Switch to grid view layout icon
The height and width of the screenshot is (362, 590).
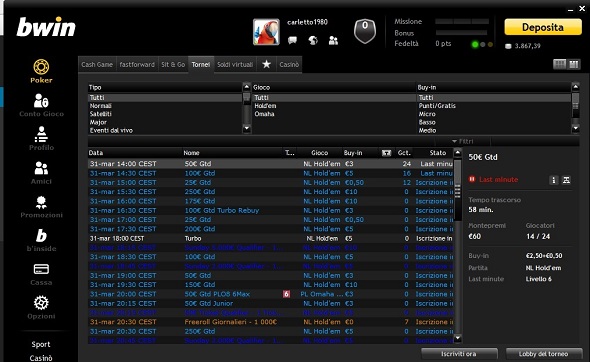(x=560, y=64)
